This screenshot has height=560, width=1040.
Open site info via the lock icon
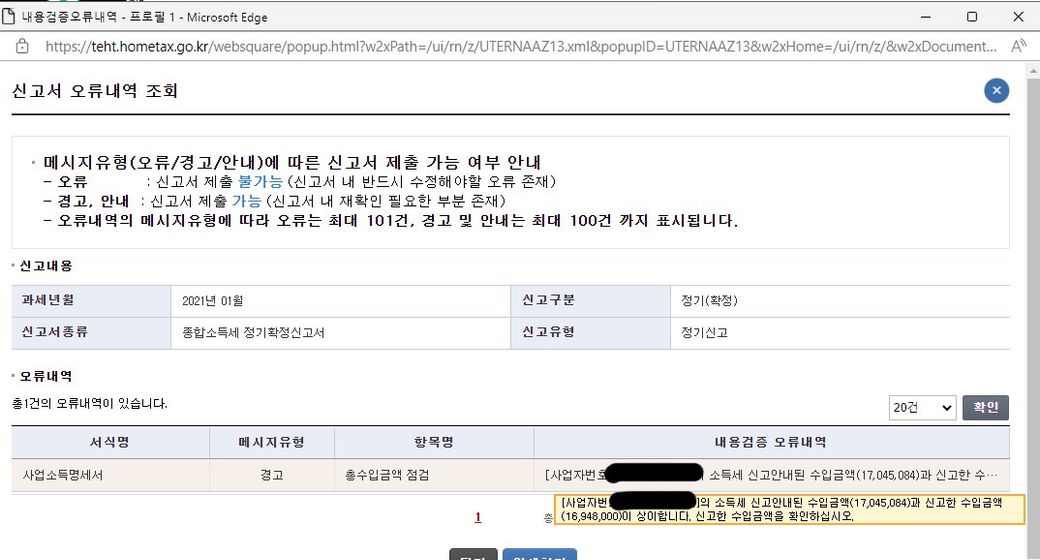22,46
